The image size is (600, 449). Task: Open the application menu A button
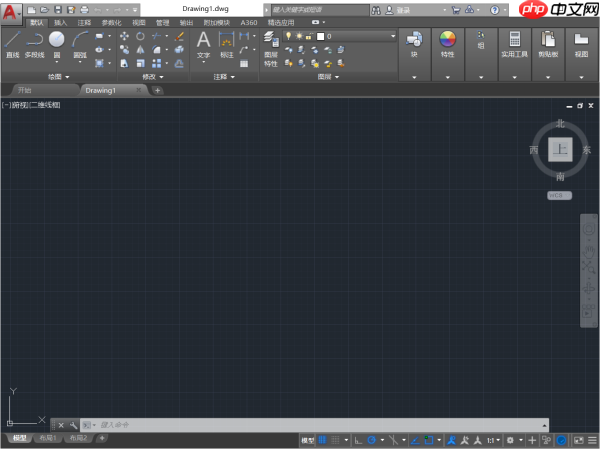pos(11,13)
